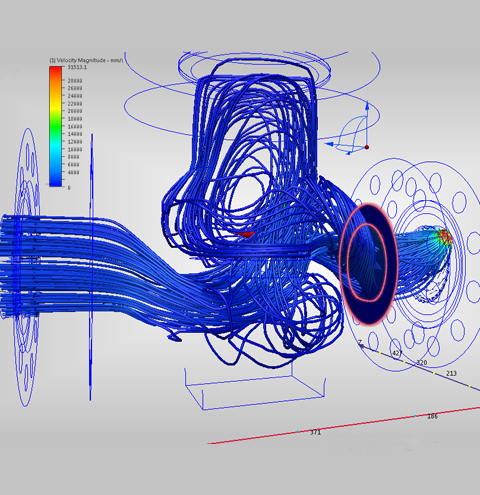The height and width of the screenshot is (495, 480).
Task: Click the 320 label on the dark ruler
Action: point(422,362)
